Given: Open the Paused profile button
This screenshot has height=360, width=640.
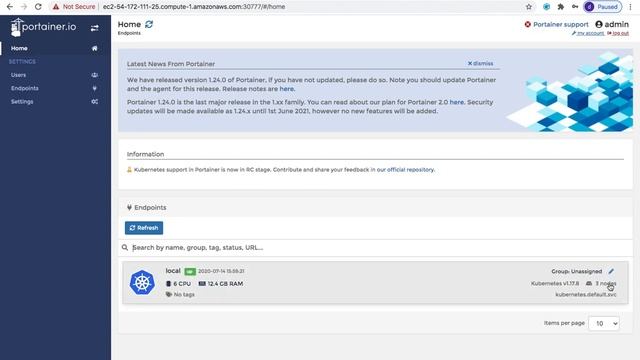Looking at the screenshot, I should 603,7.
